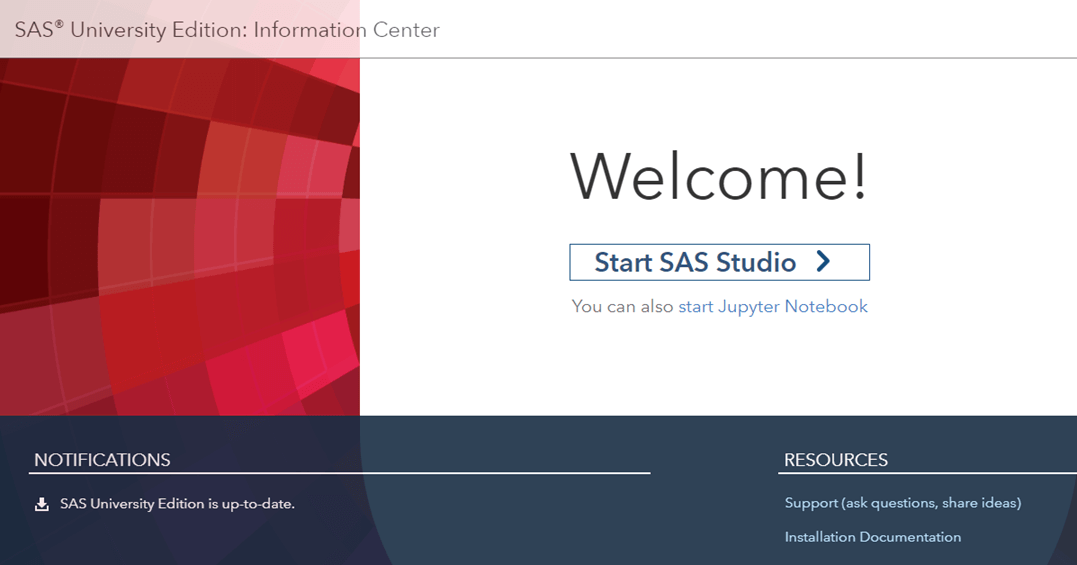Click the registered trademark symbol after SAS
This screenshot has width=1077, height=565.
click(59, 23)
